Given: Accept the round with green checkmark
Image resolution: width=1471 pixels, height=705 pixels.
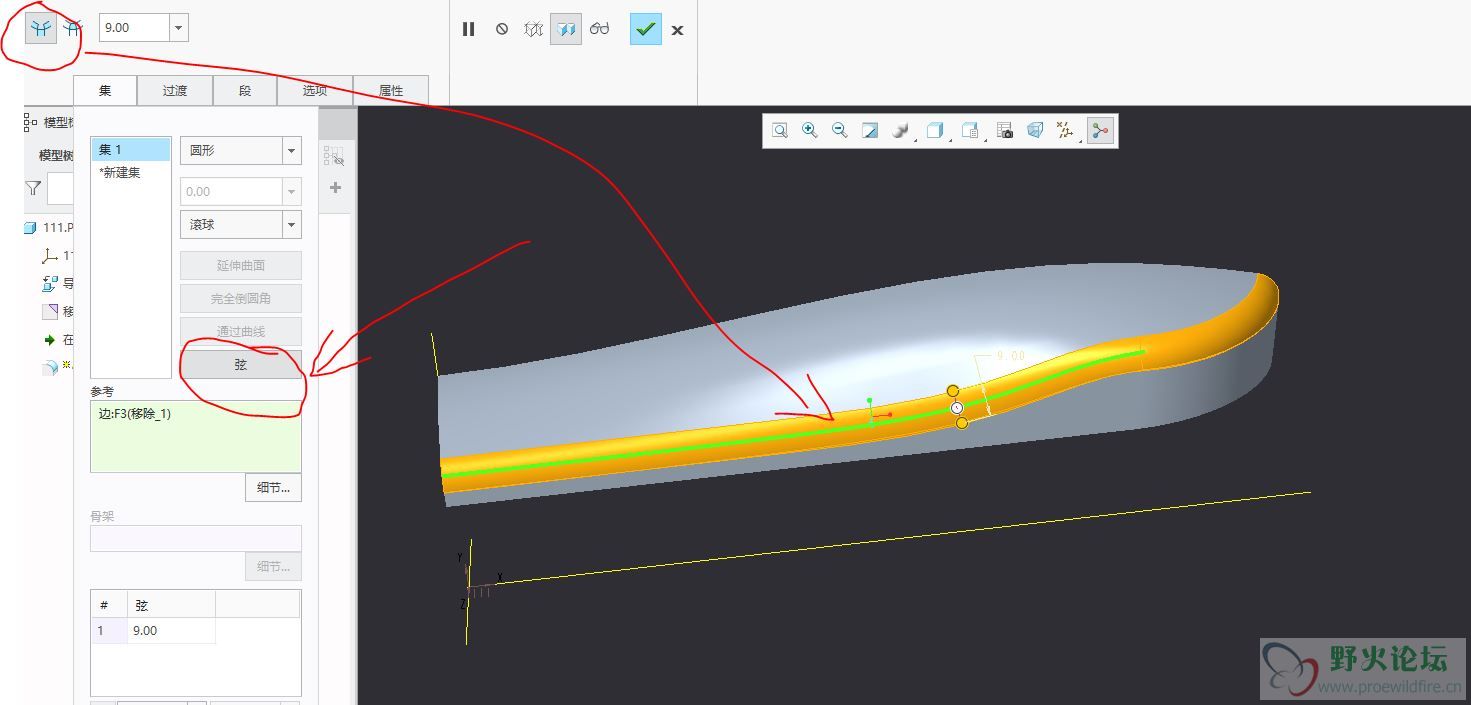Looking at the screenshot, I should click(x=646, y=29).
